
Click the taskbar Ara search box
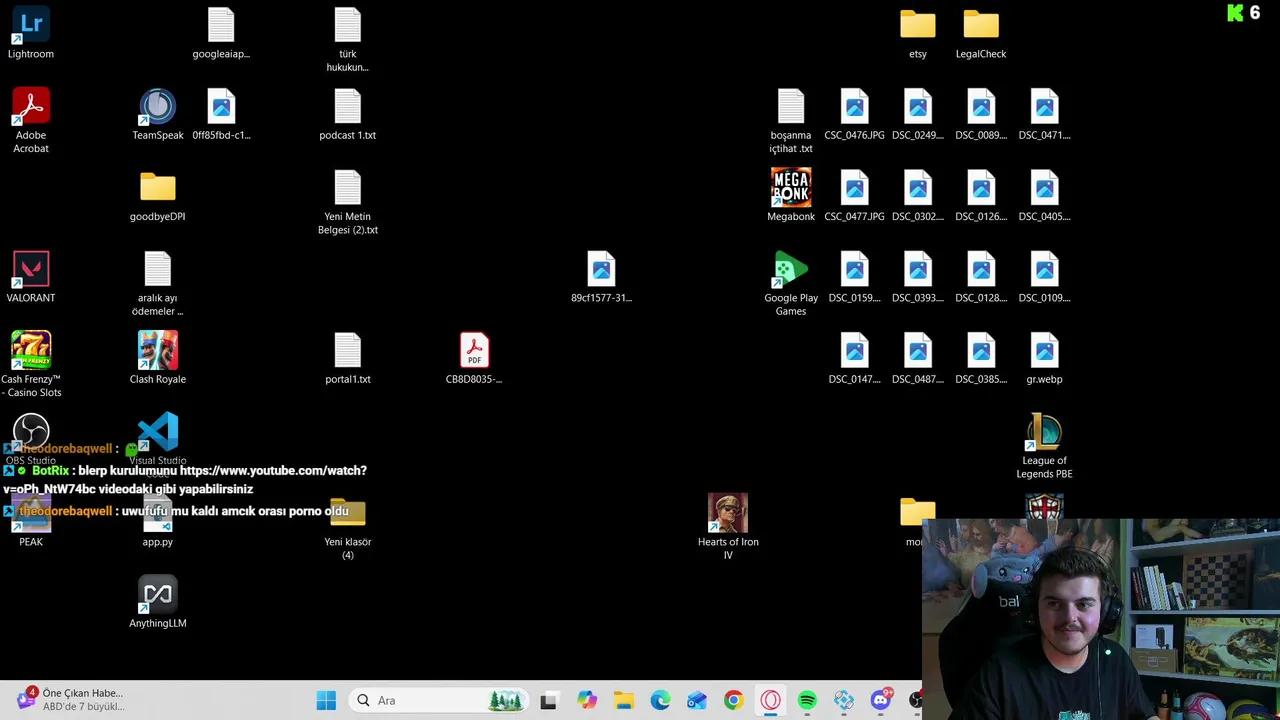tap(438, 700)
